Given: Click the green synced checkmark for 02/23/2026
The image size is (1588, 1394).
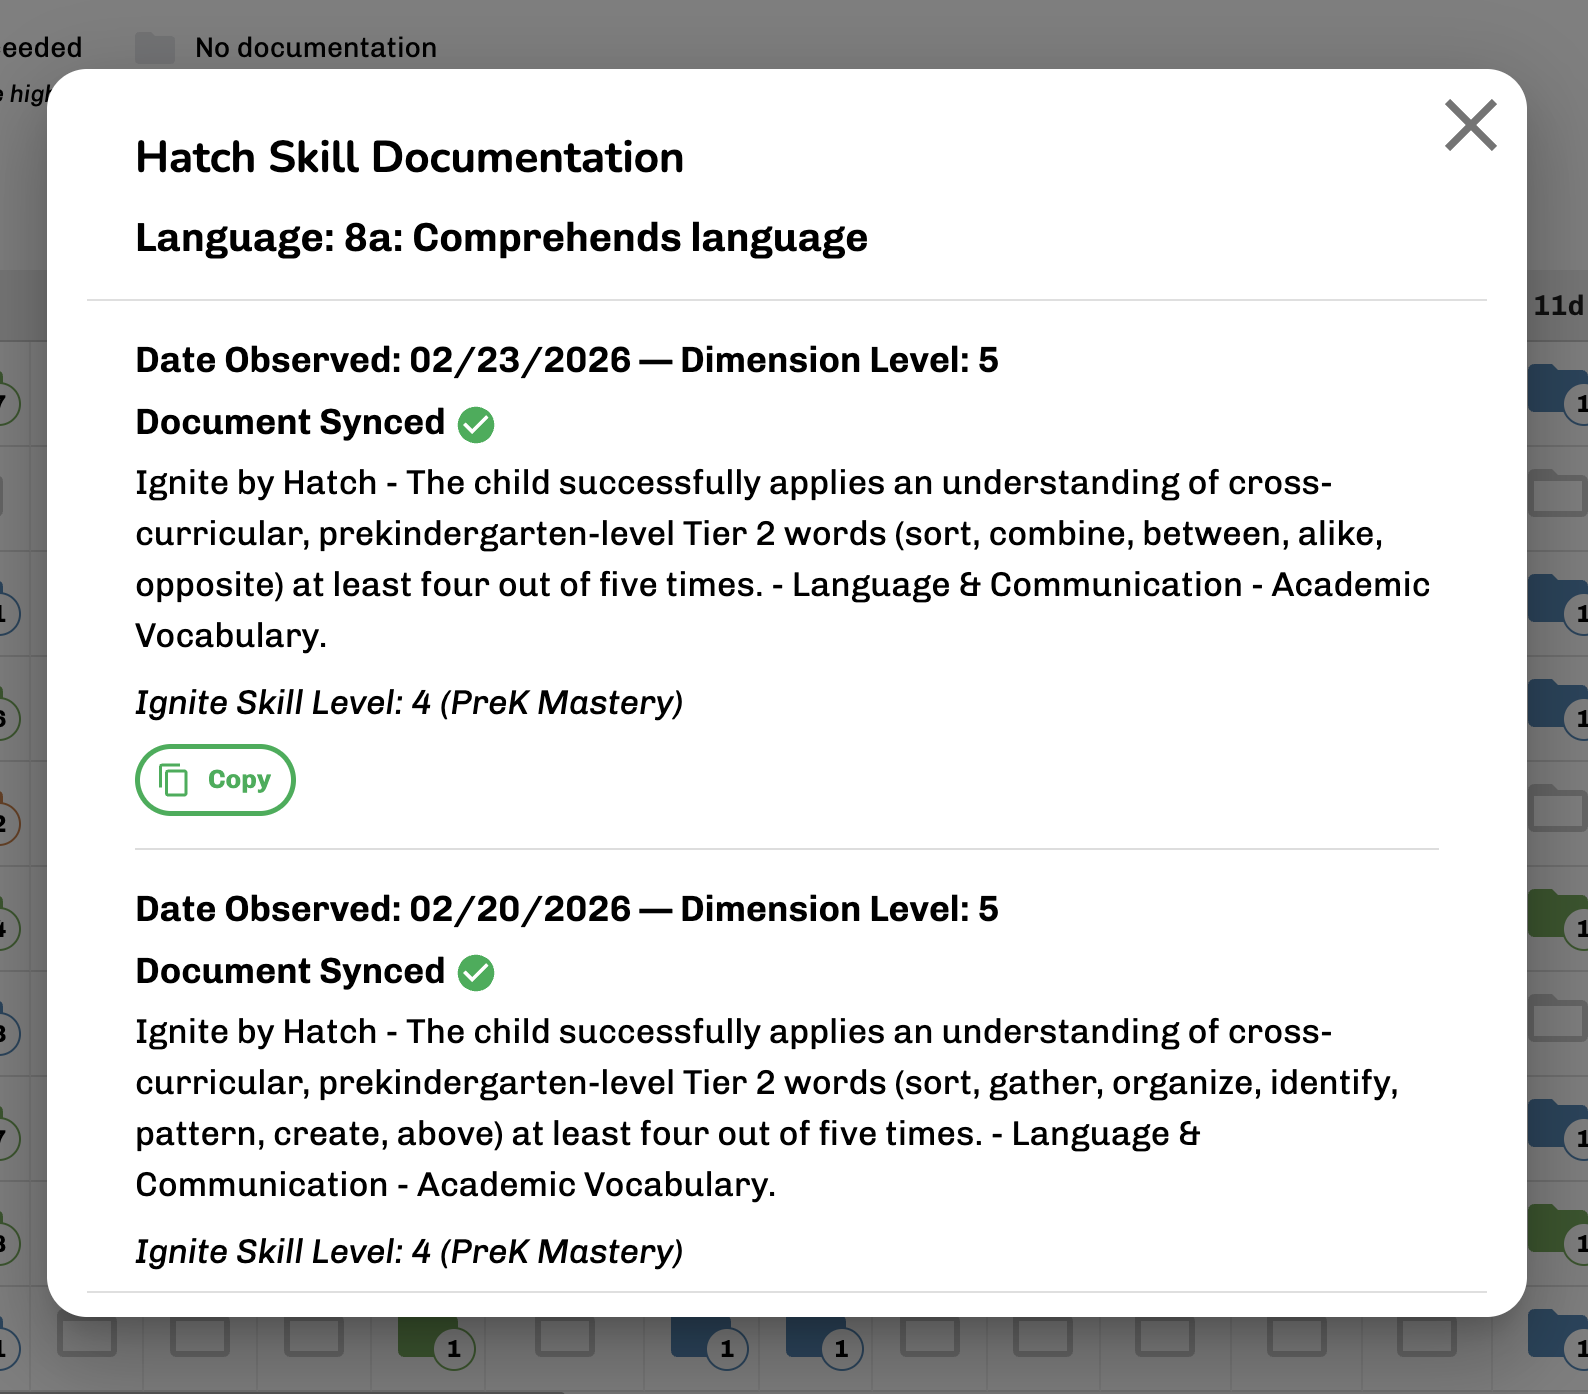Looking at the screenshot, I should pos(476,424).
